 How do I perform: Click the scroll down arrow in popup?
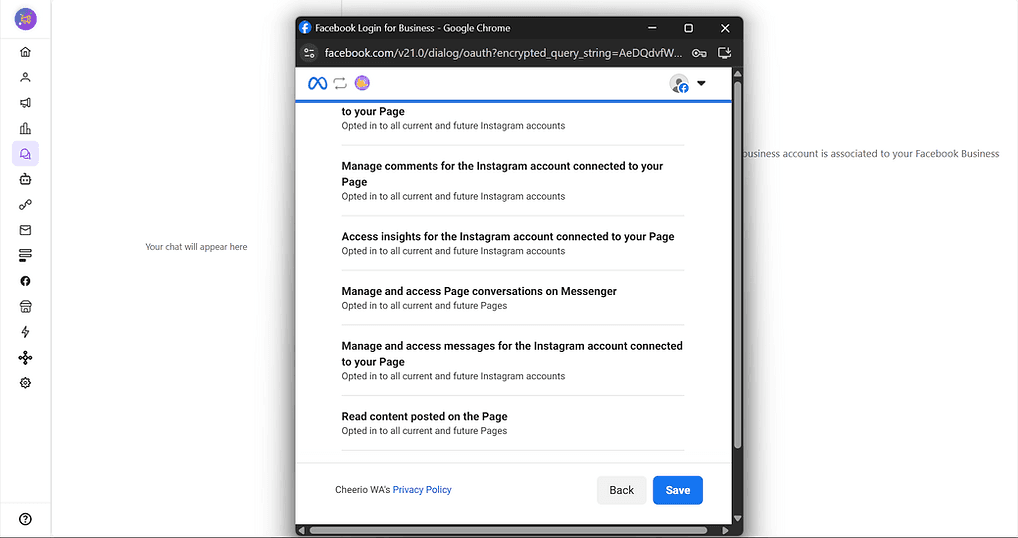point(737,518)
